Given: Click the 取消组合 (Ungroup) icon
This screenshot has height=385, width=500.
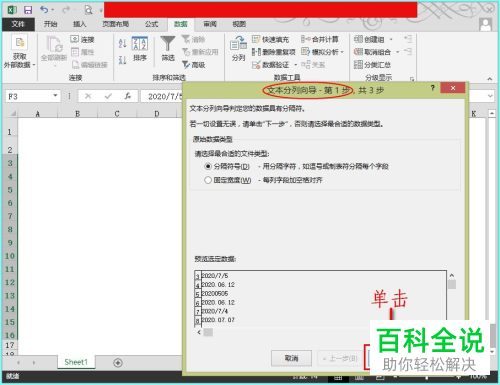Looking at the screenshot, I should pyautogui.click(x=358, y=52).
